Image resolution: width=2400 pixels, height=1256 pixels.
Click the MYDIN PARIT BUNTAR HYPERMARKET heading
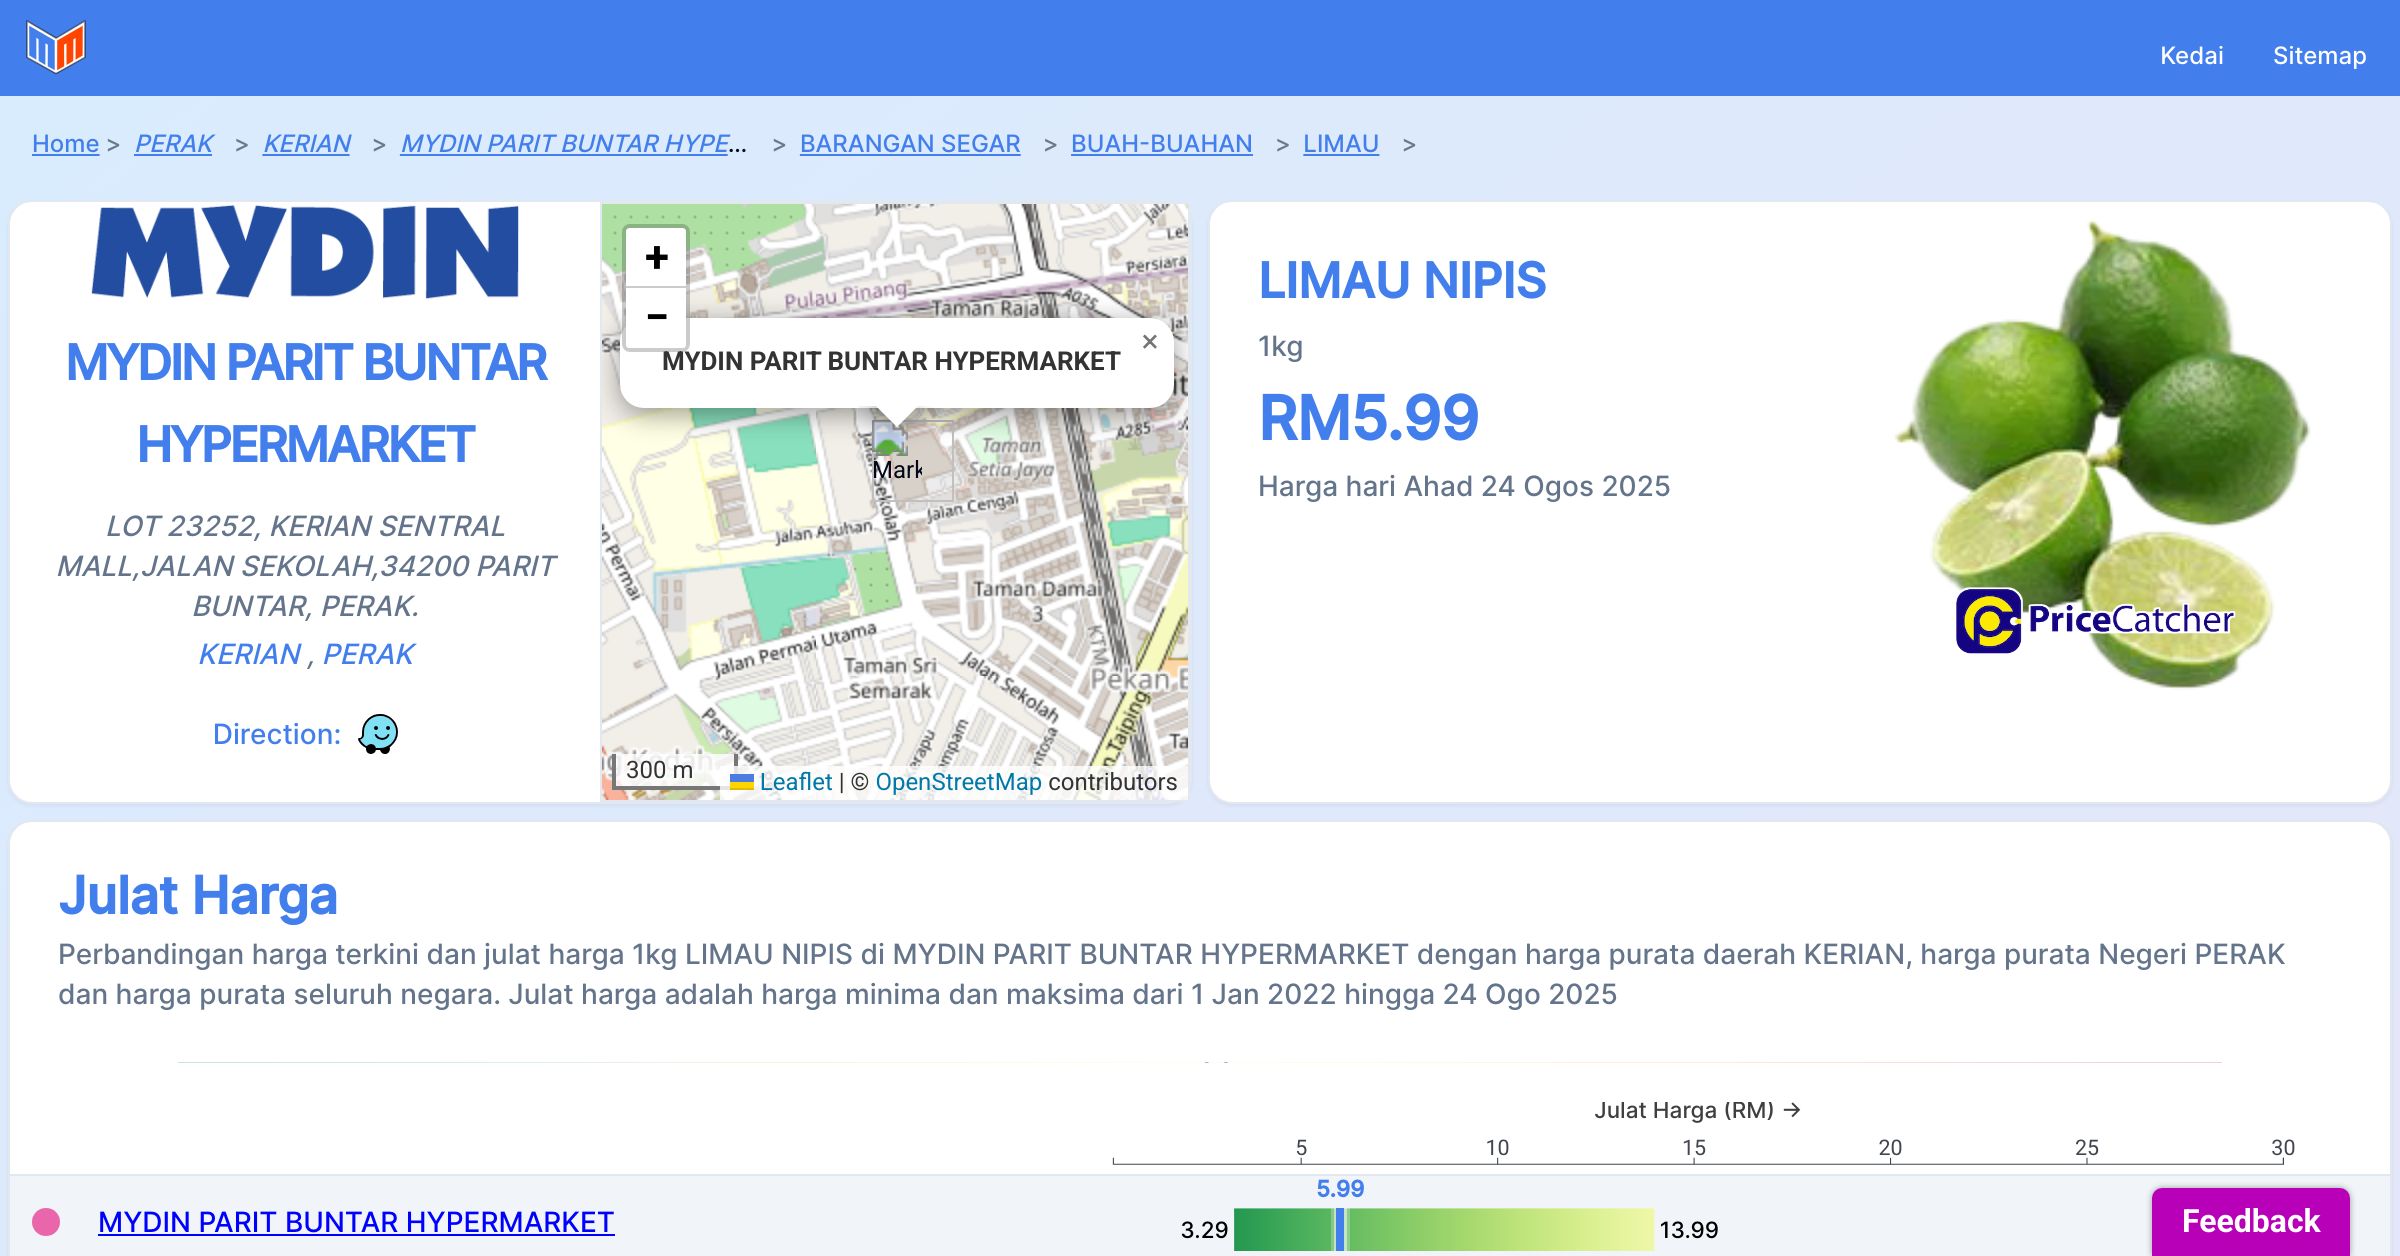(x=306, y=403)
